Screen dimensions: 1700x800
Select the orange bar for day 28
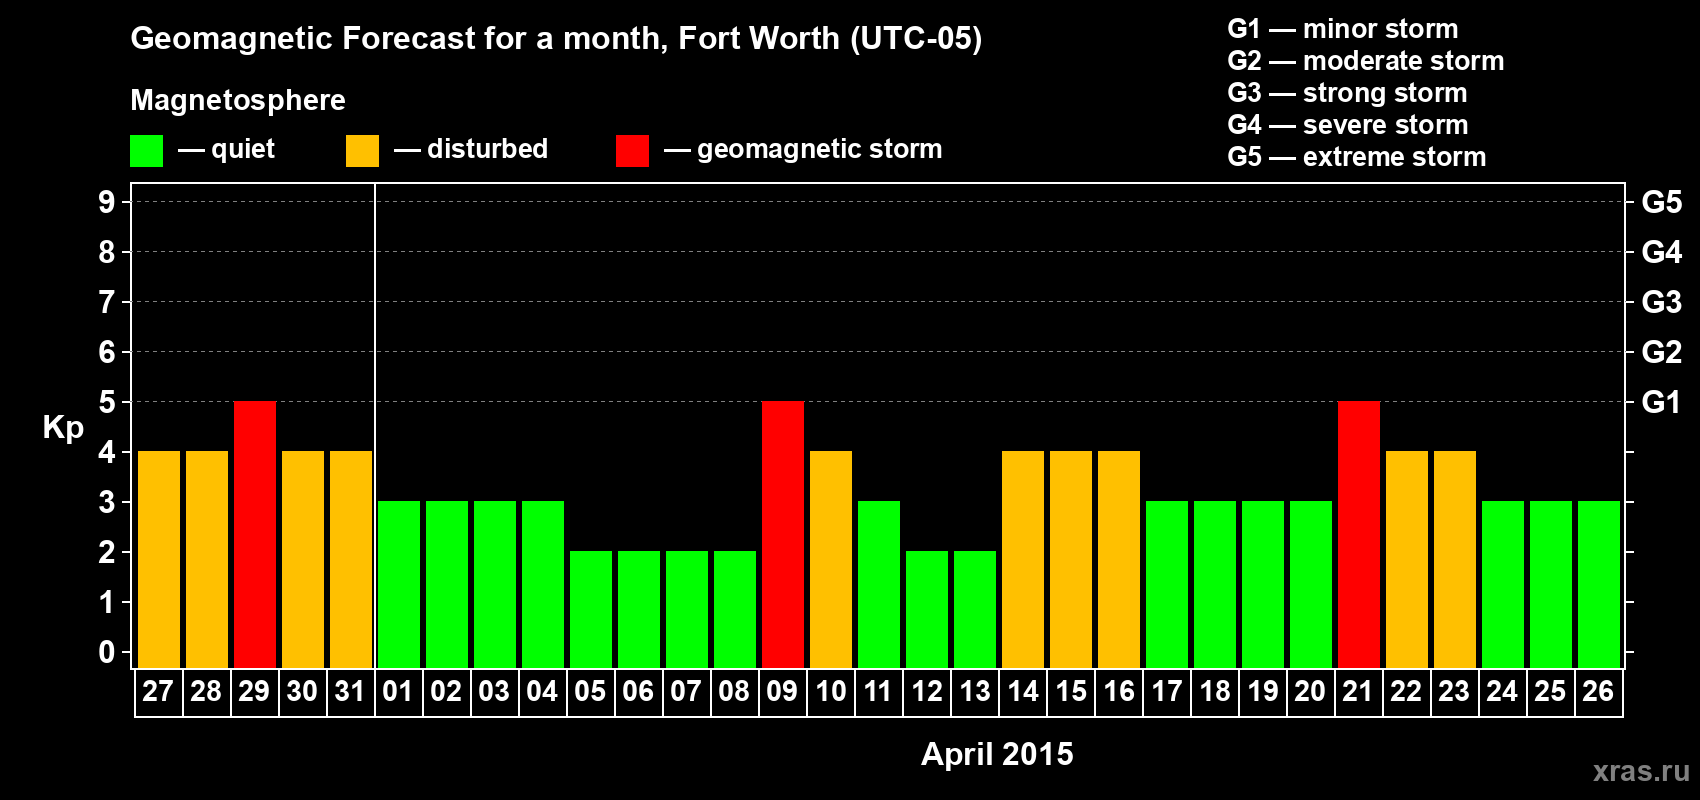(x=207, y=560)
